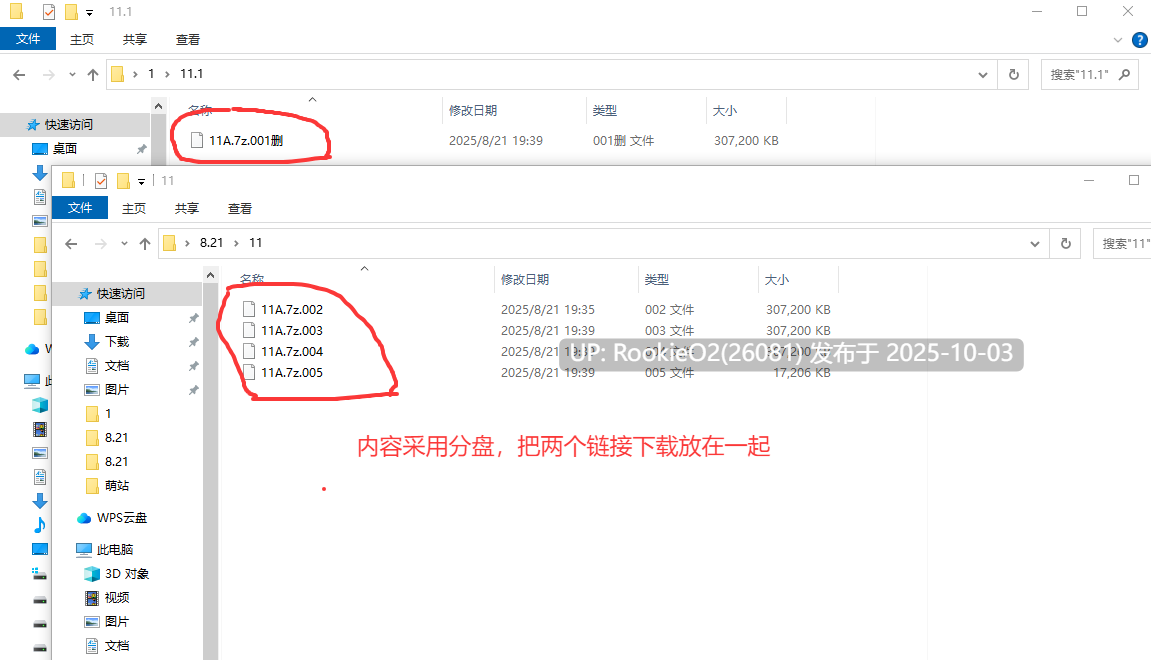Image resolution: width=1151 pixels, height=660 pixels.
Task: Switch to 主页 tab in the 11 window
Action: point(134,208)
